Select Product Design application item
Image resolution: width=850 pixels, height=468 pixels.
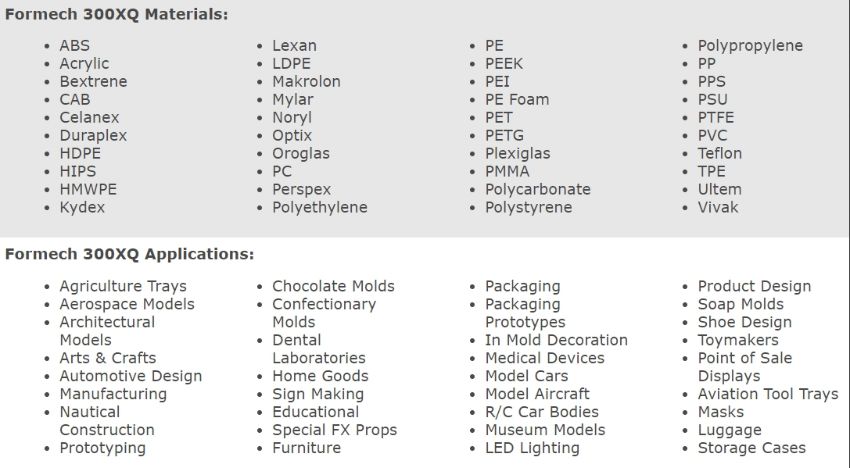point(754,286)
